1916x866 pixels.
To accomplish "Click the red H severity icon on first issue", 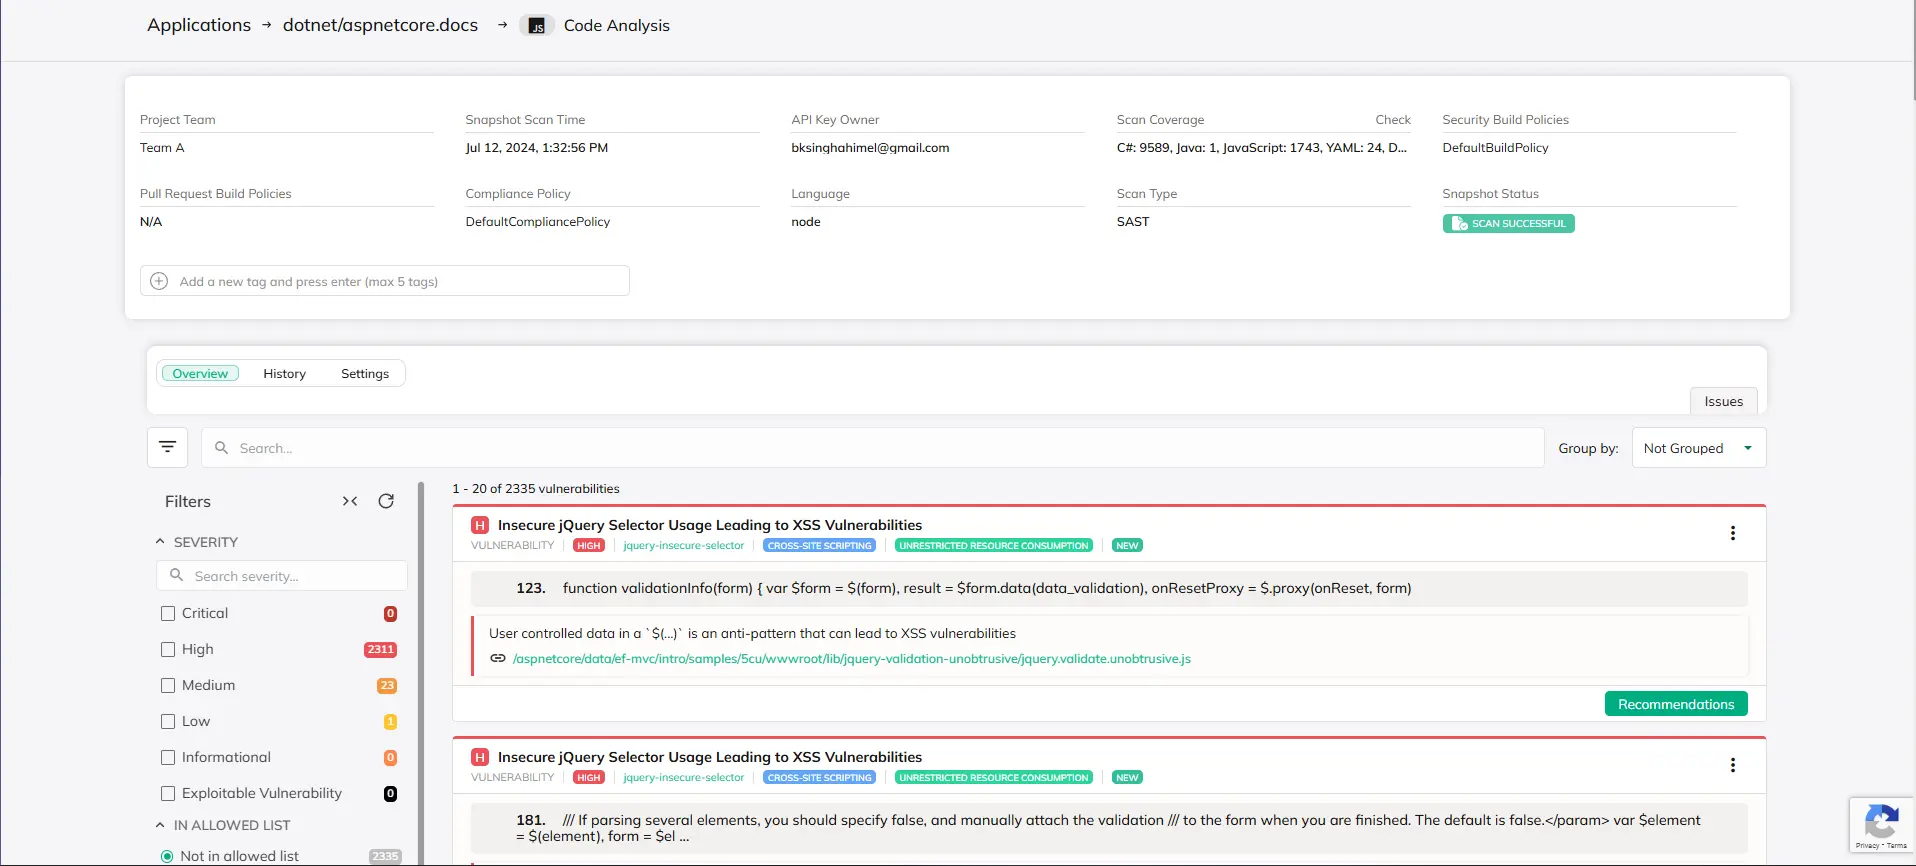I will coord(480,525).
